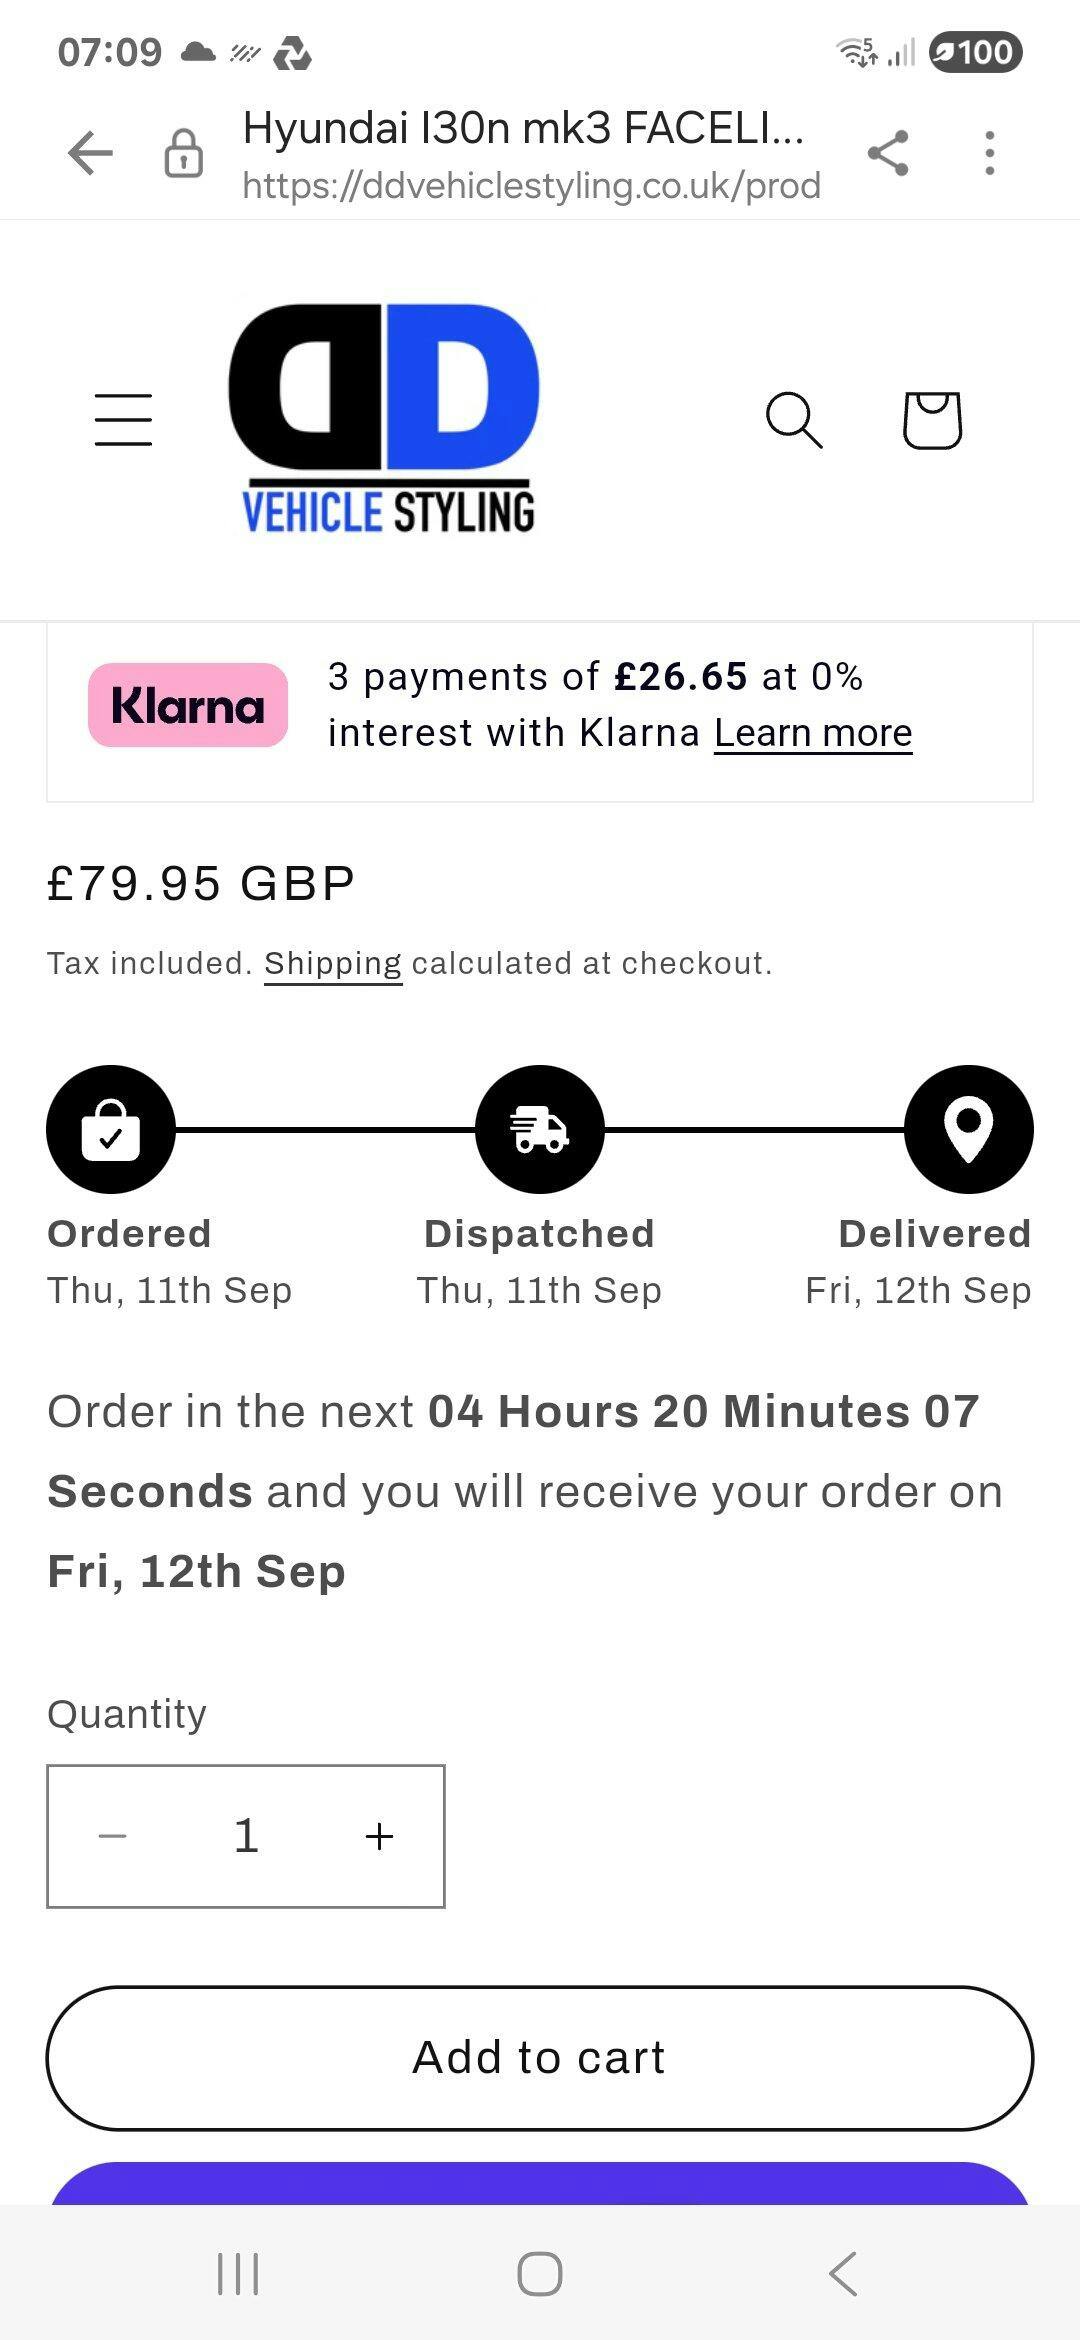Tap the browser back arrow
The width and height of the screenshot is (1080, 2340).
(x=90, y=154)
